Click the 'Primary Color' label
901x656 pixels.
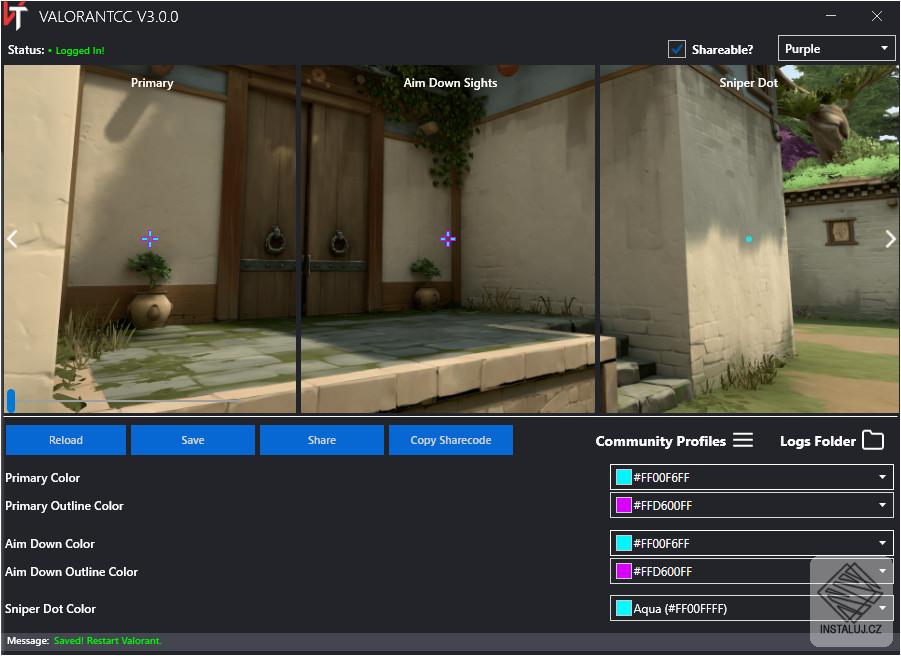coord(43,477)
